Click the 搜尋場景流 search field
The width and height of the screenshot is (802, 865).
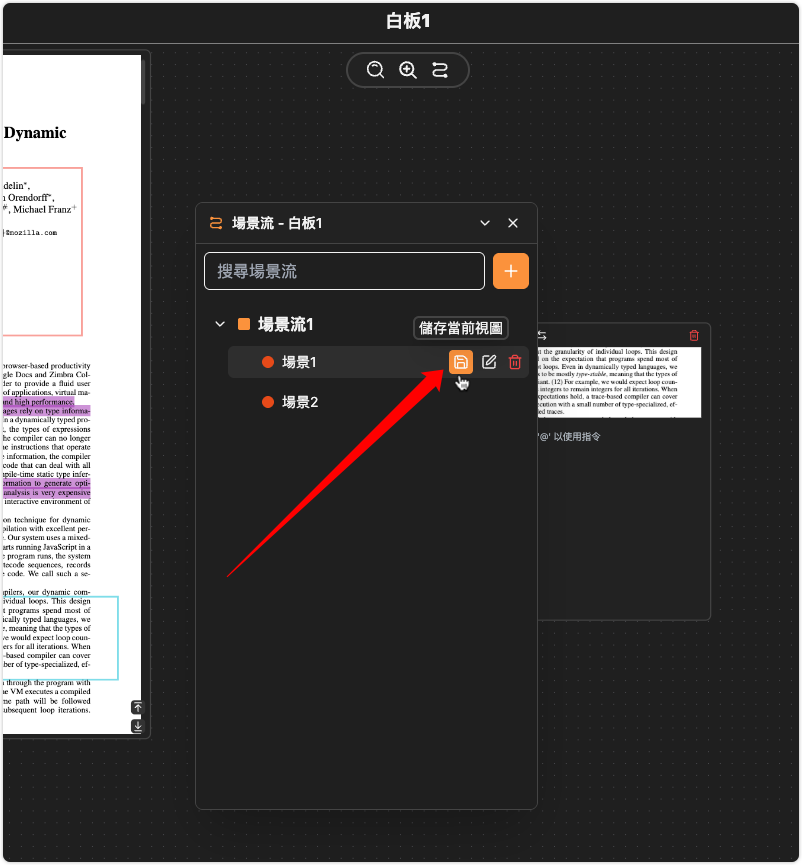tap(344, 271)
